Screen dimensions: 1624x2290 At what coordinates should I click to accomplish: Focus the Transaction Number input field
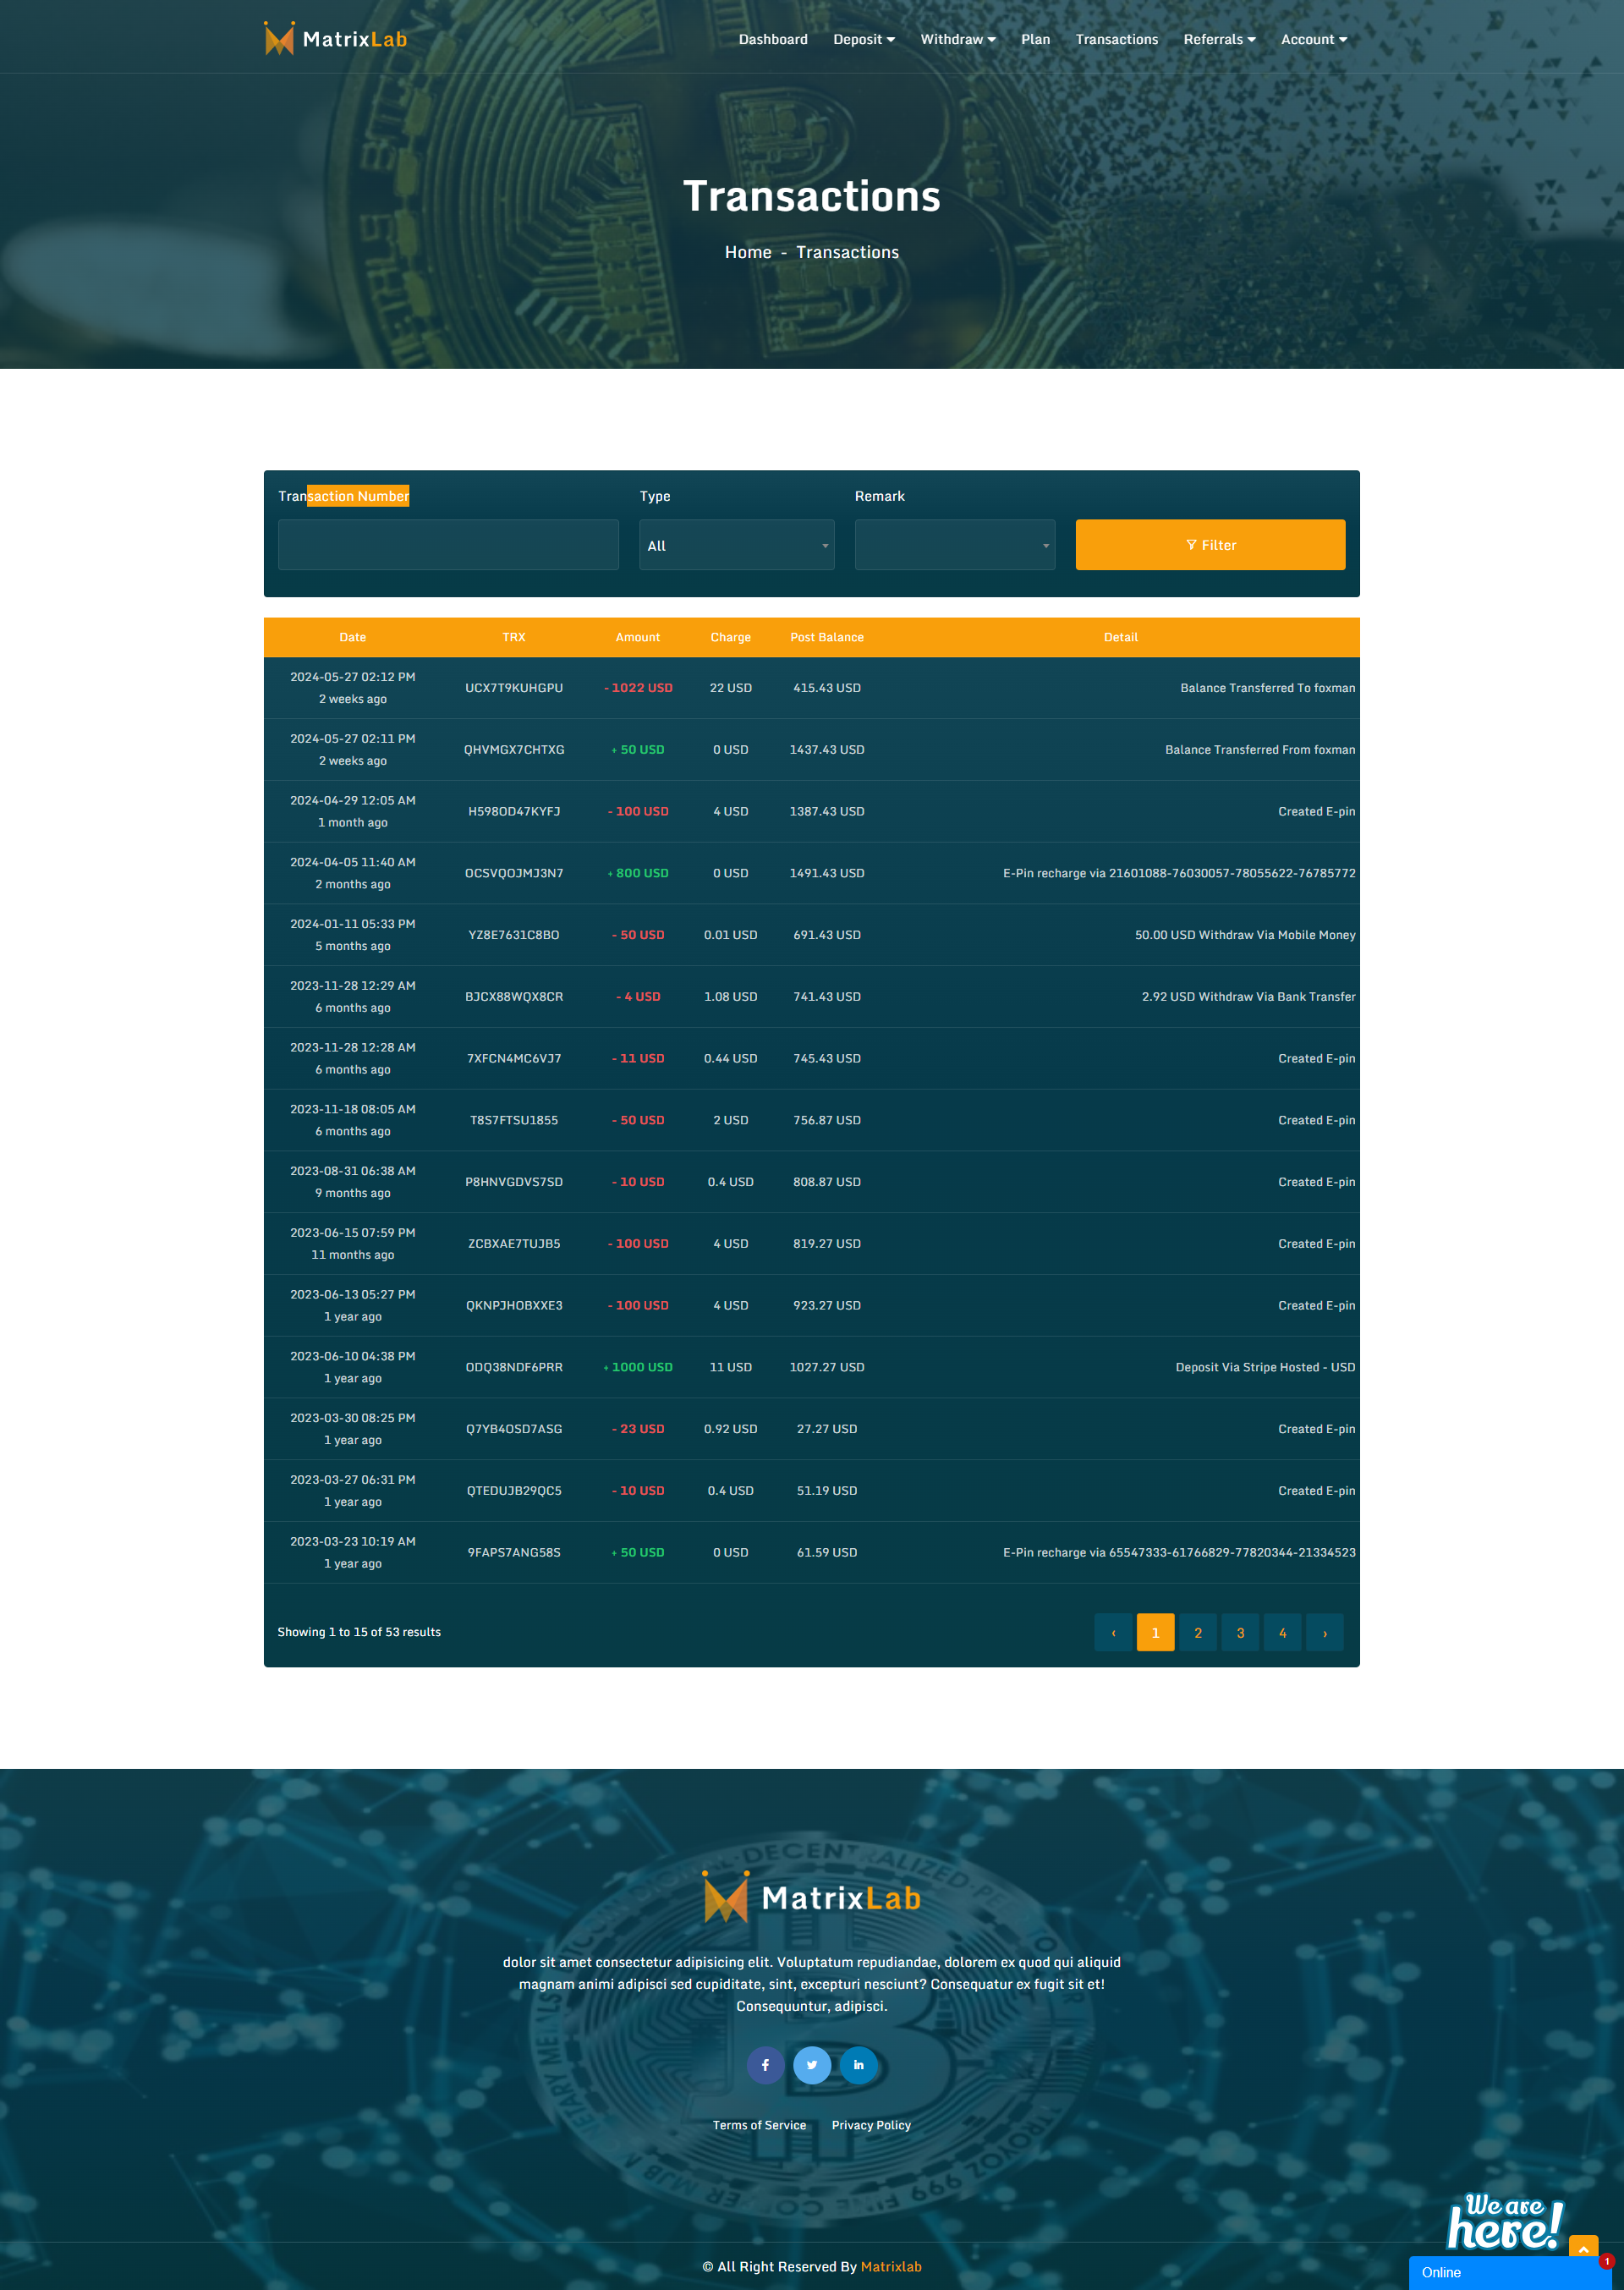(x=448, y=545)
